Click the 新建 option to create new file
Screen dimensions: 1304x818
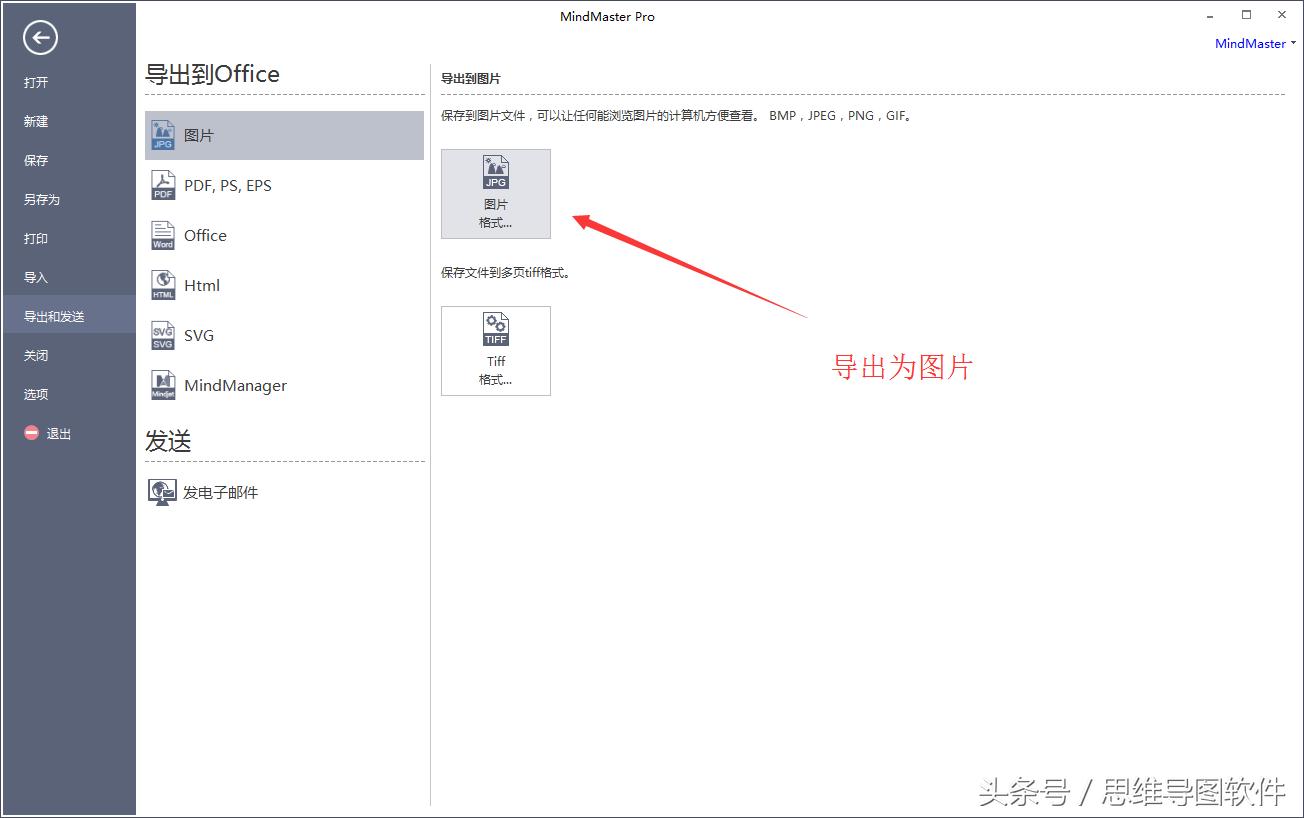pos(35,121)
